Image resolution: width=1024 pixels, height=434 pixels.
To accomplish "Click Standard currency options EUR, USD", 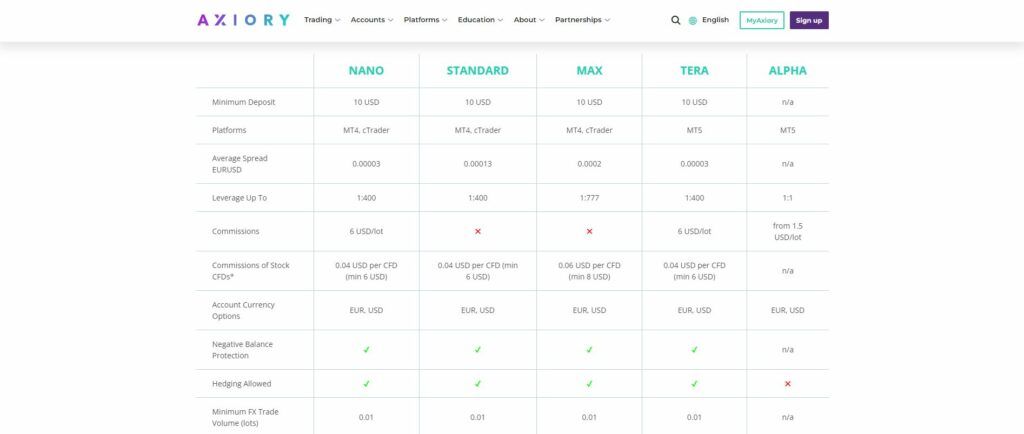I will (477, 311).
